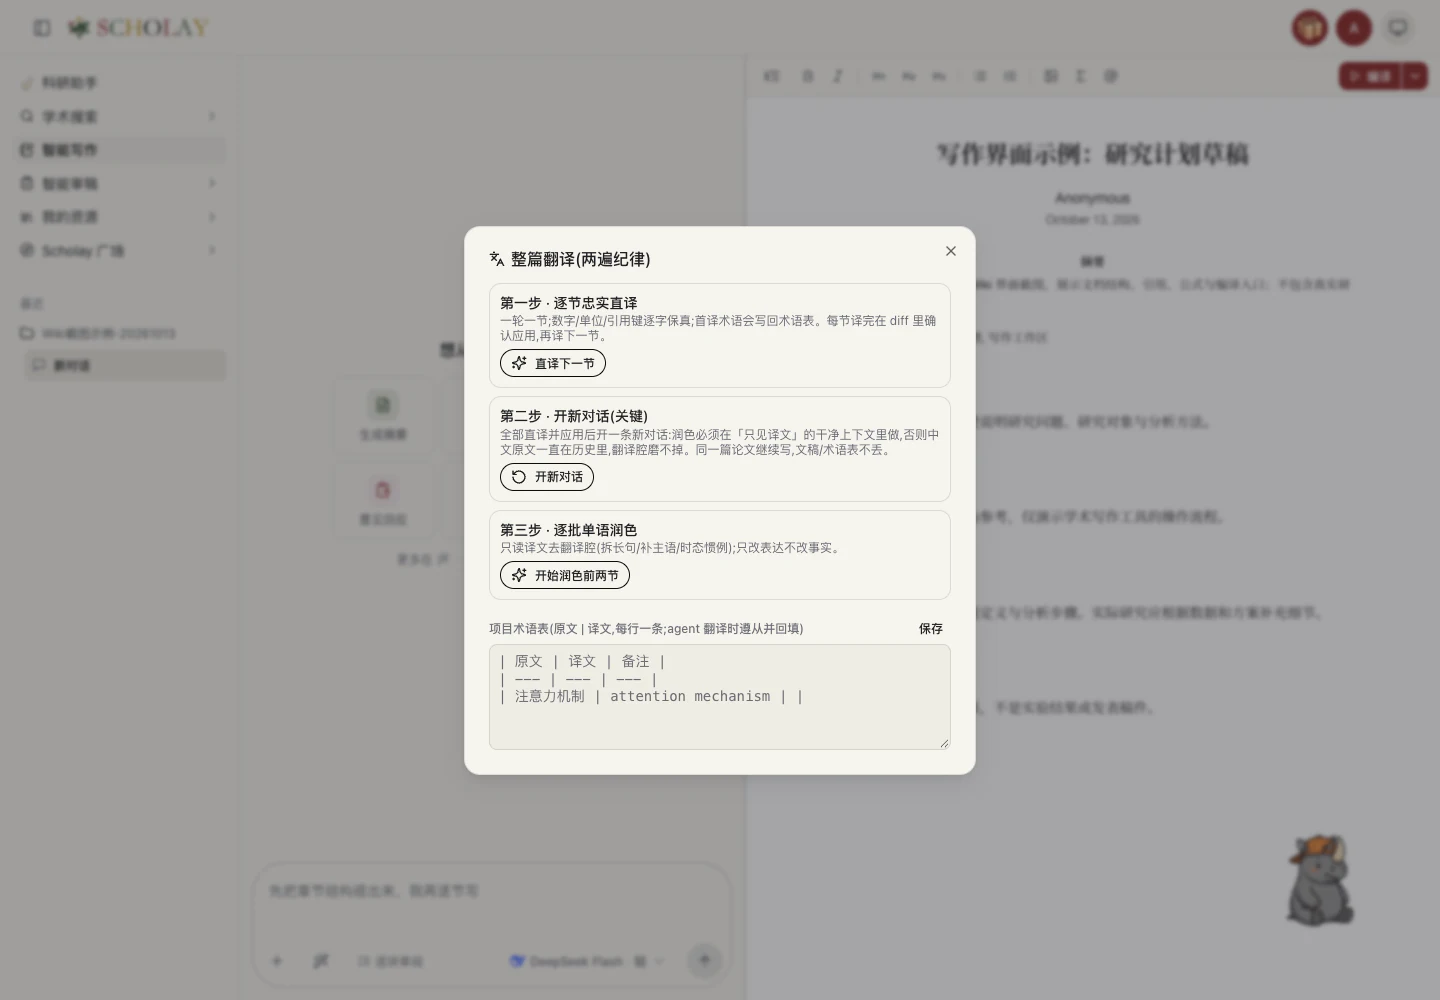Click the plus icon in the chat input
1440x1000 pixels.
click(277, 961)
